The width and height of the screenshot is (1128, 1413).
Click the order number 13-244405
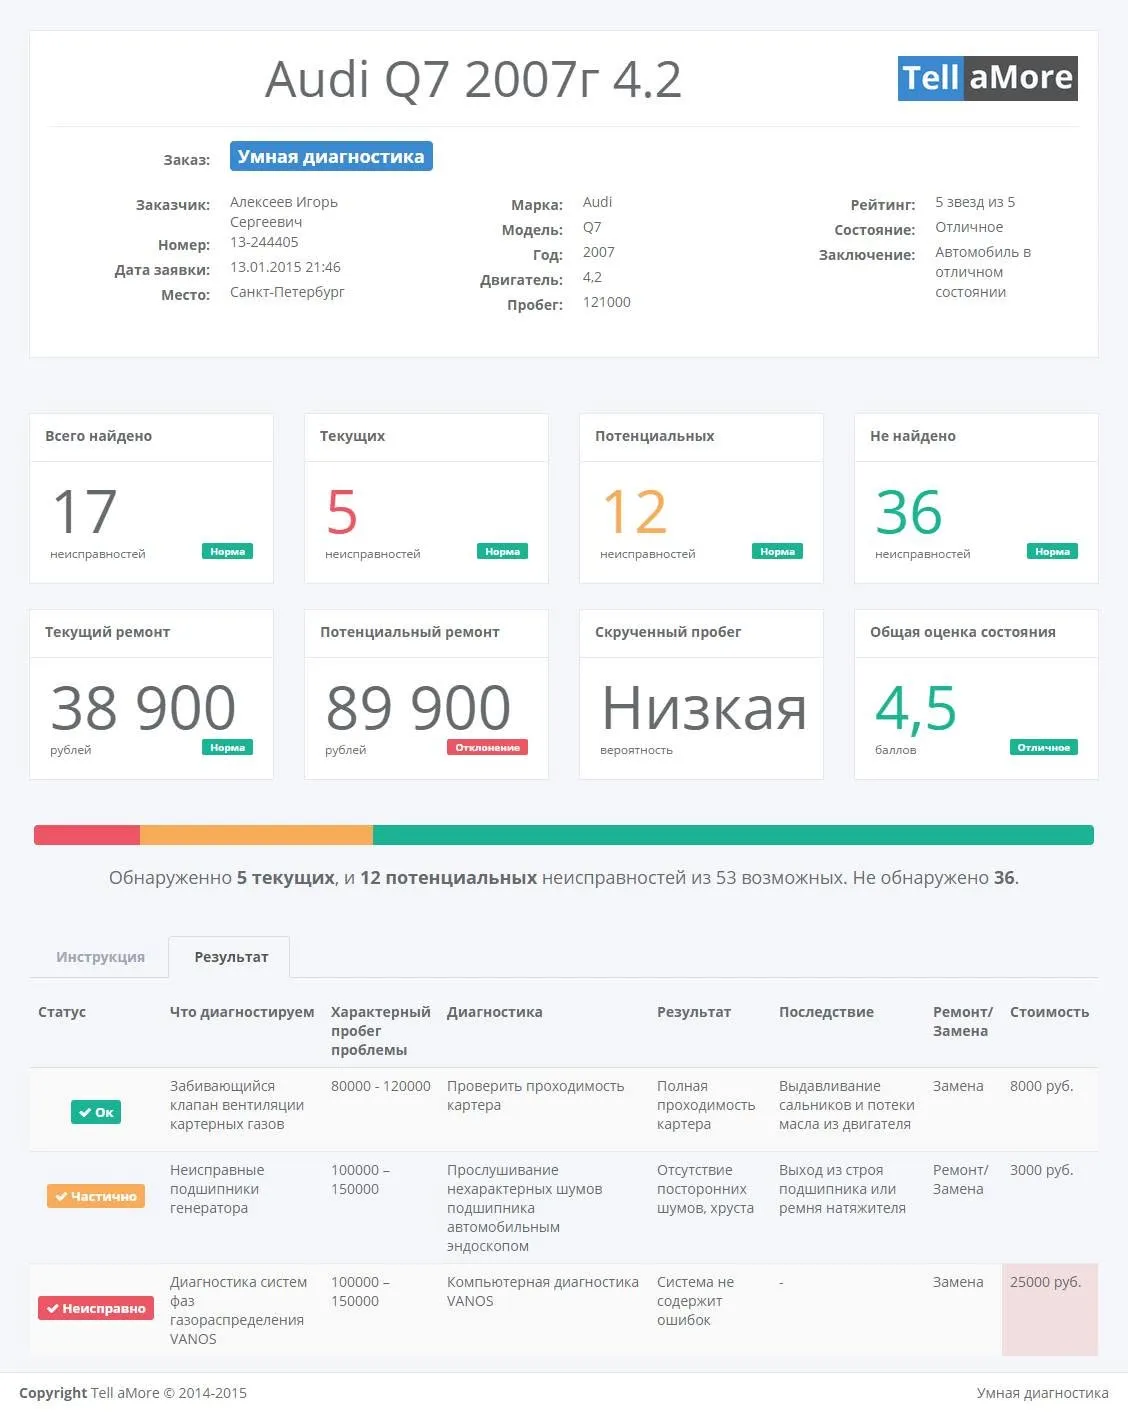tap(264, 242)
